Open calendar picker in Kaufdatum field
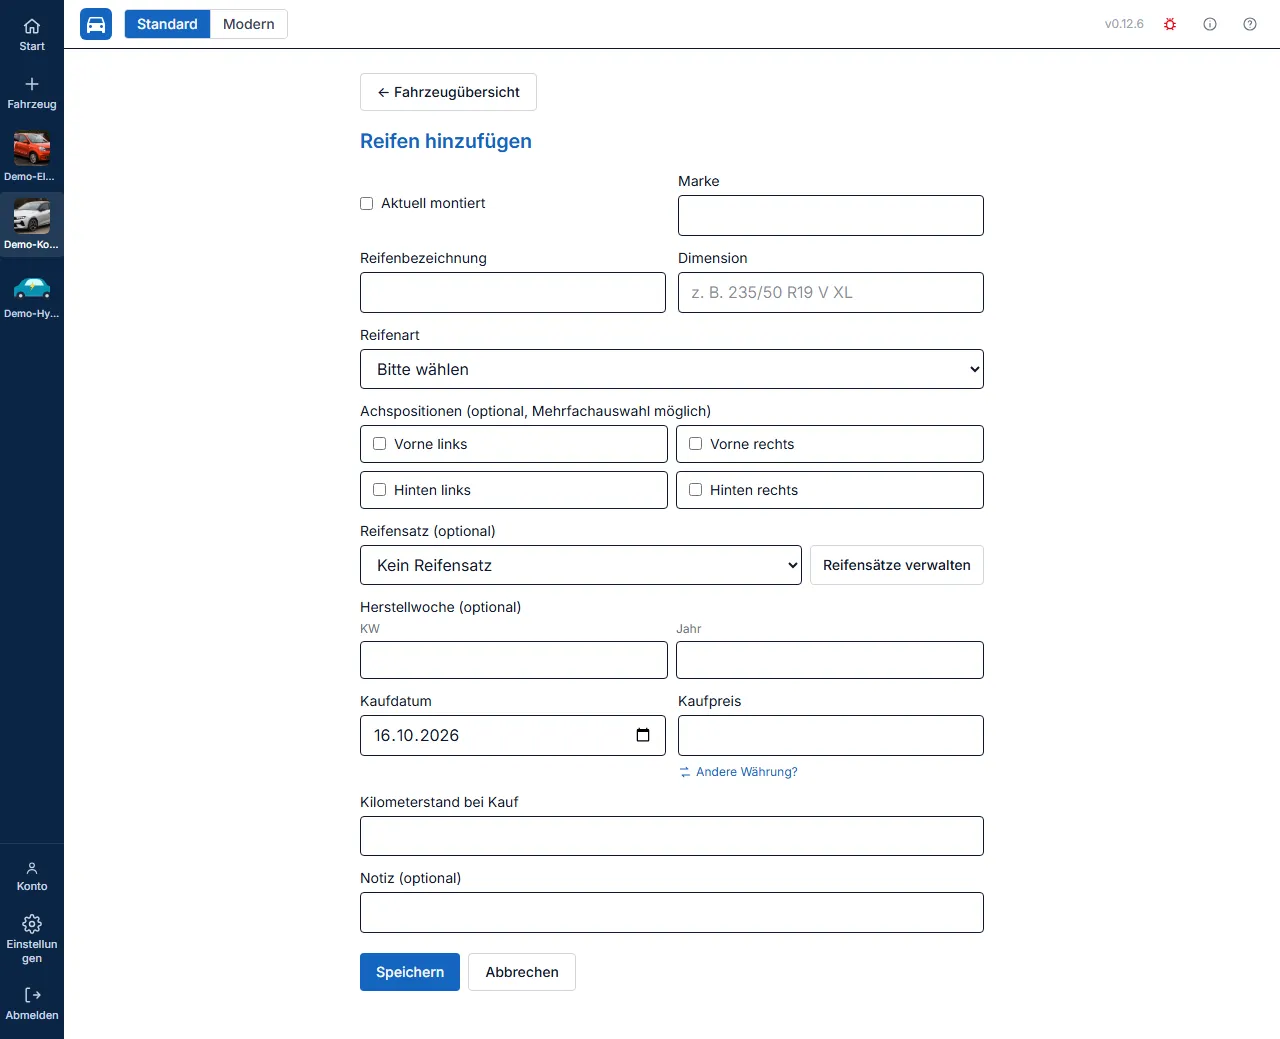 (x=643, y=735)
